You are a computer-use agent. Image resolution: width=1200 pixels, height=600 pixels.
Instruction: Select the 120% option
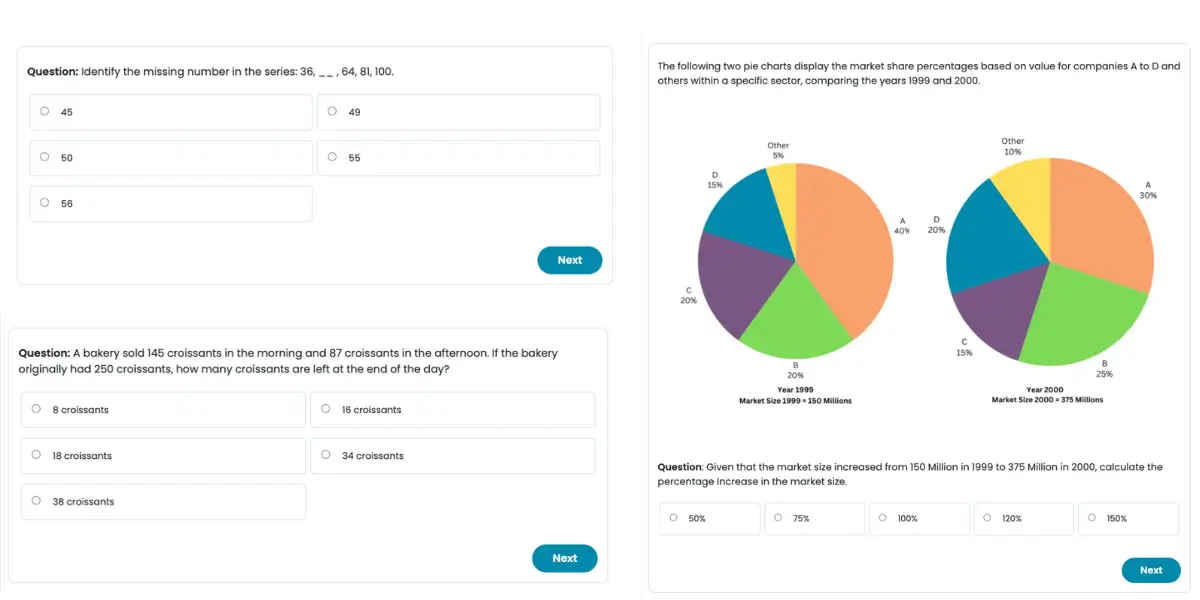click(987, 518)
